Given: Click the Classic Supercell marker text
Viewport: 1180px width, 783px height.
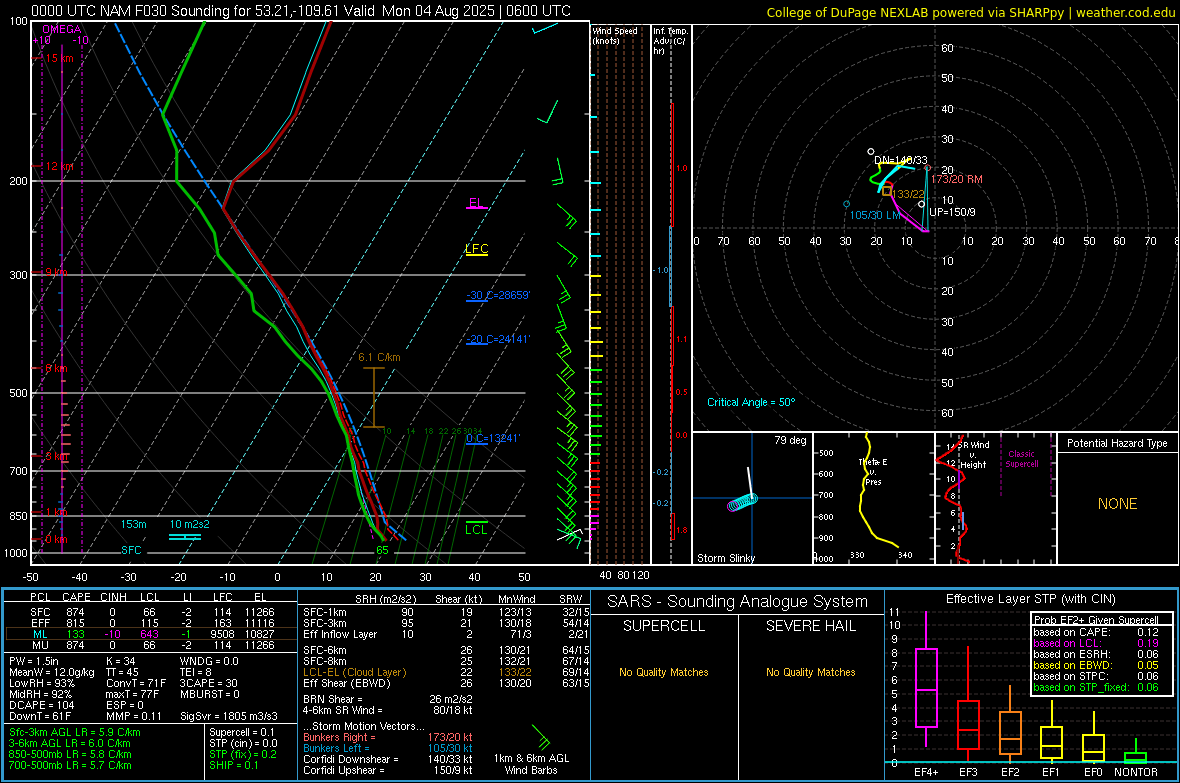Looking at the screenshot, I should click(1022, 459).
